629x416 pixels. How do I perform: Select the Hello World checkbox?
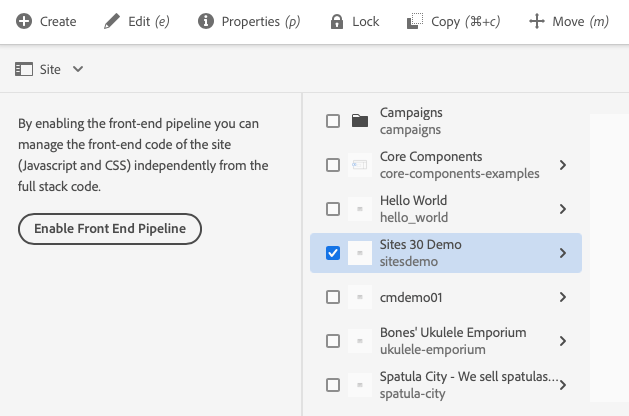click(333, 209)
